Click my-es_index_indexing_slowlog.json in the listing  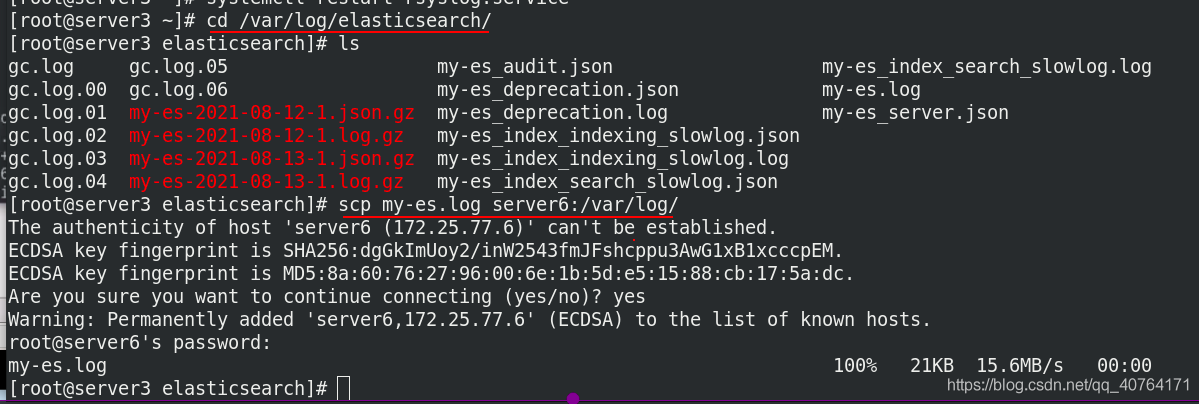click(618, 136)
